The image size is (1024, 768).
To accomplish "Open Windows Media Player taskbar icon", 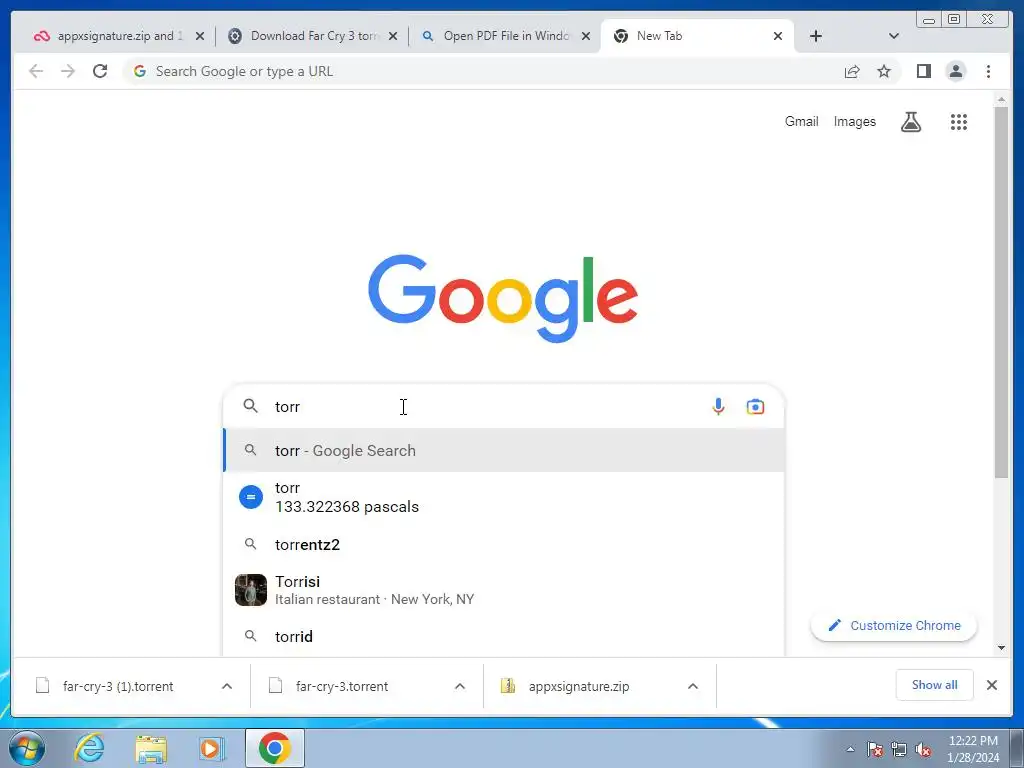I will pyautogui.click(x=211, y=748).
